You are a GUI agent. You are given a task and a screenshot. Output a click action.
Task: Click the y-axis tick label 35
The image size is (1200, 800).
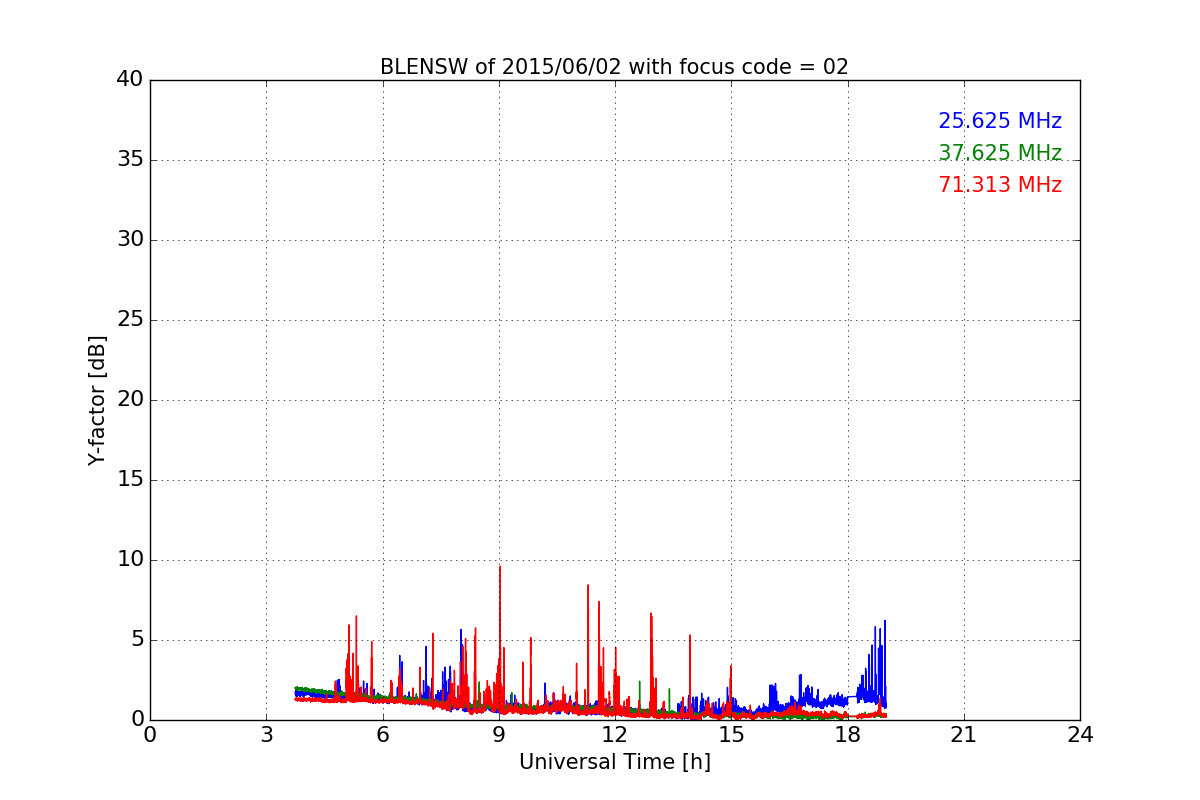(130, 160)
